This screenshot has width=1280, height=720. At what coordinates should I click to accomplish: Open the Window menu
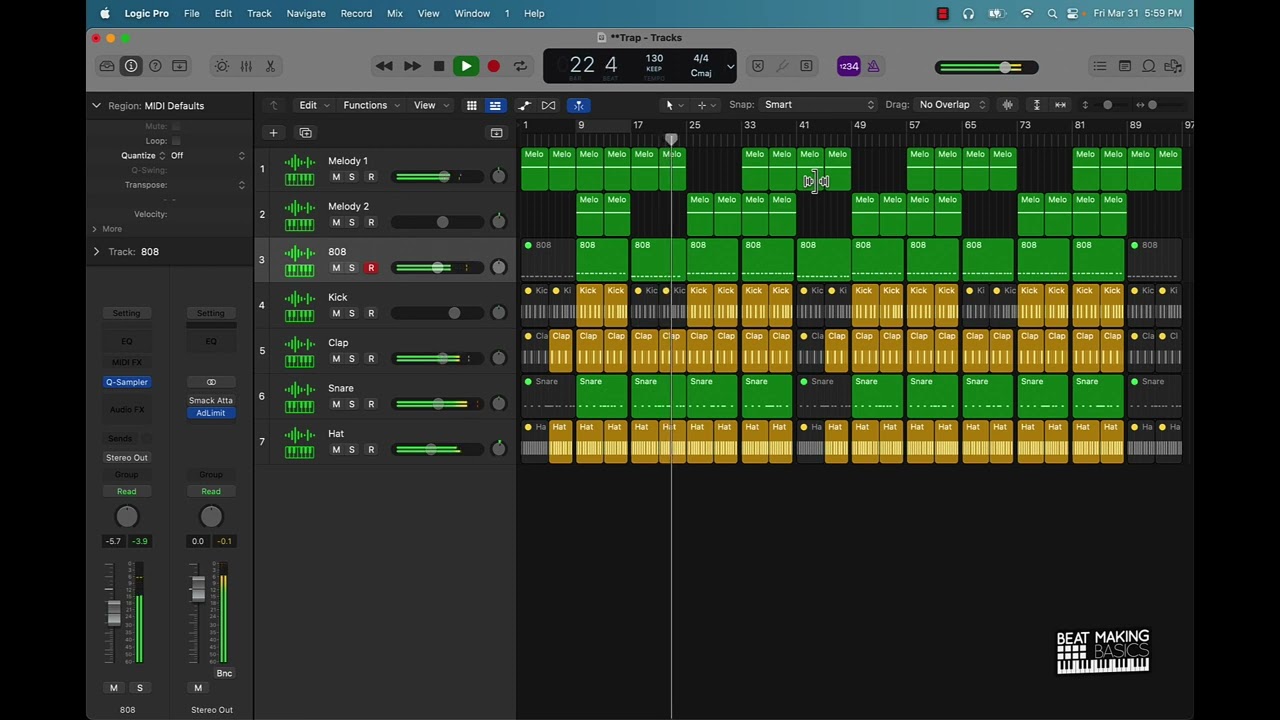pyautogui.click(x=472, y=13)
